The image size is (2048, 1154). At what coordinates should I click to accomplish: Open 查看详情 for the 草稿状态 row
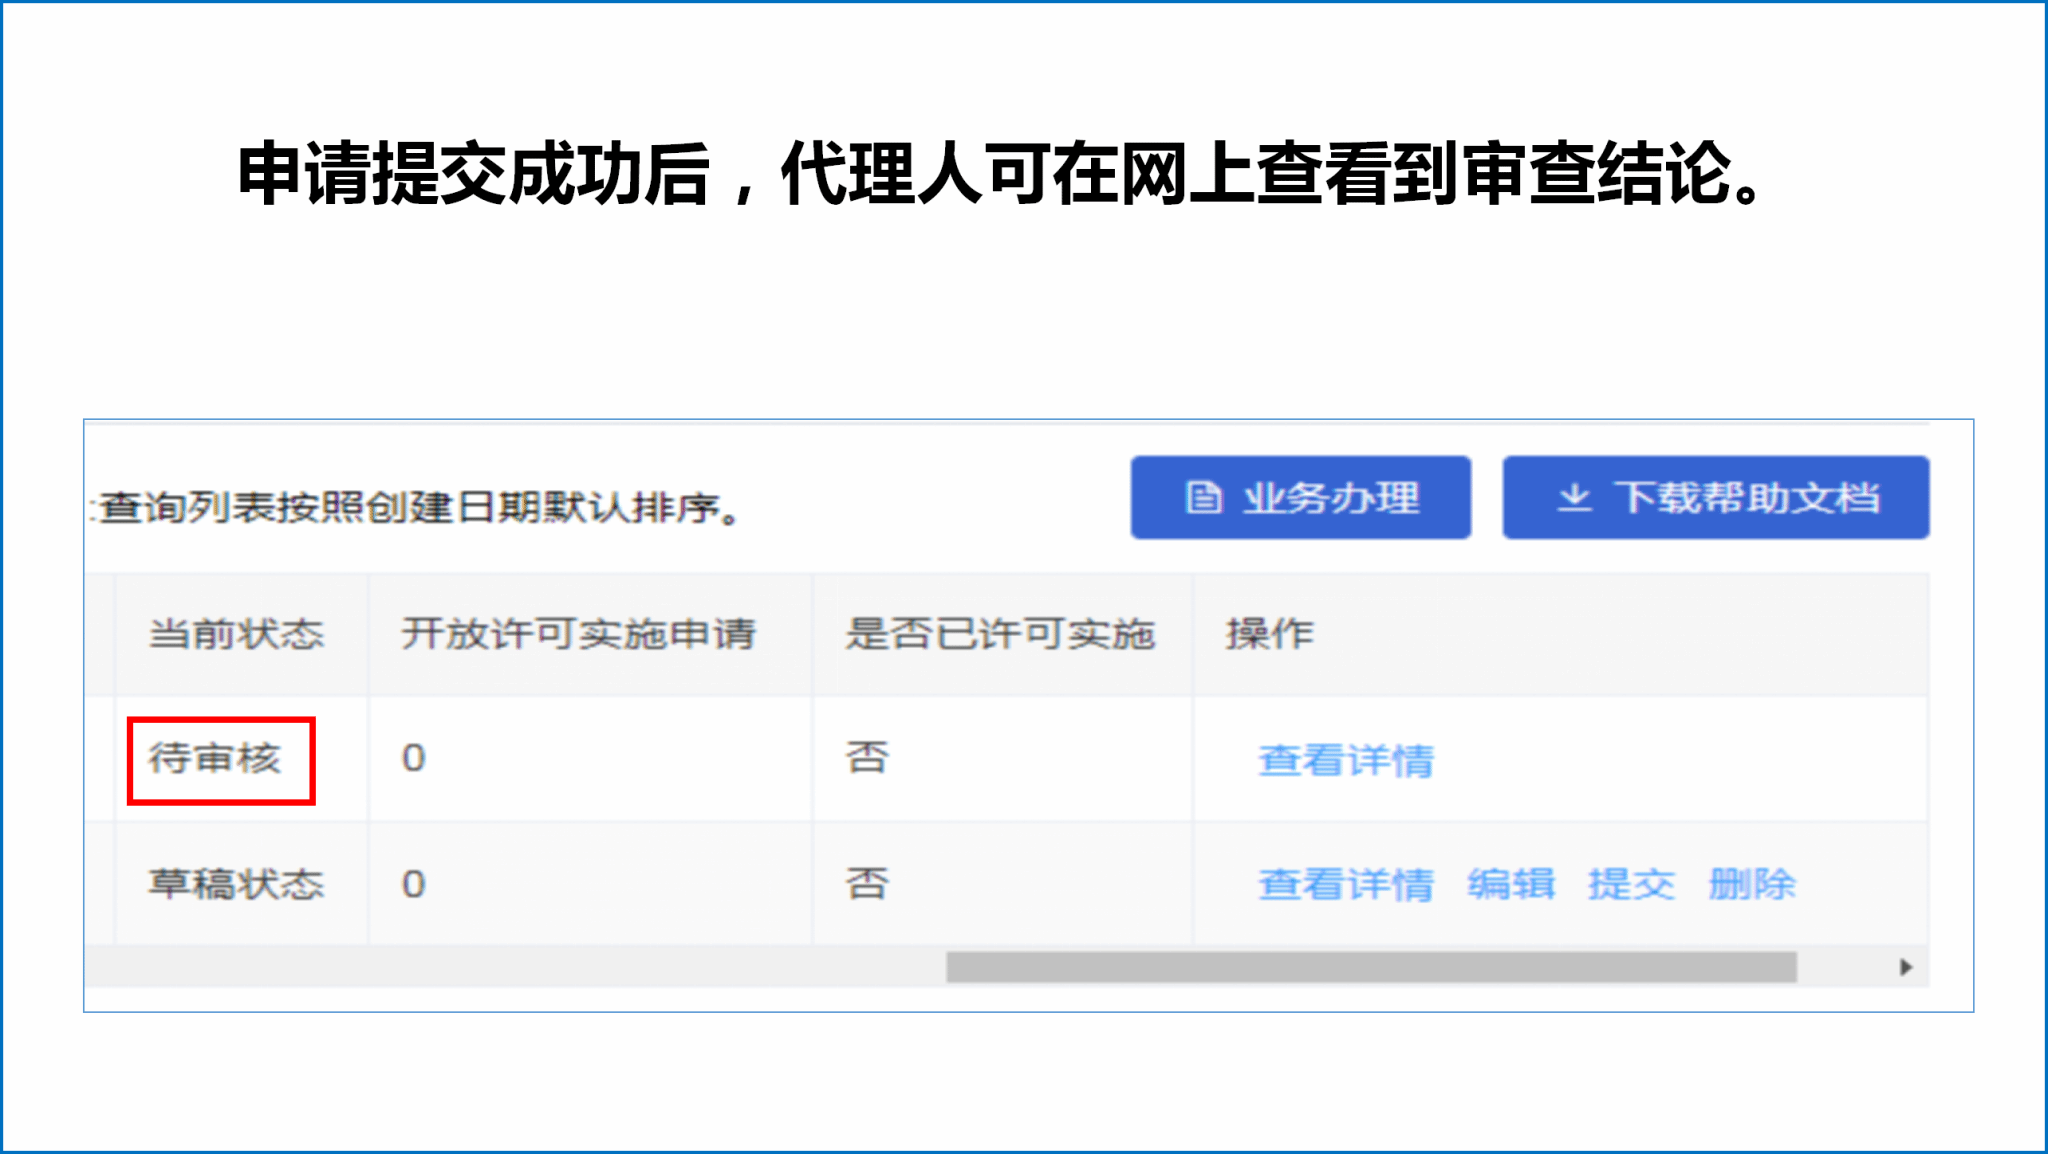[x=1345, y=884]
